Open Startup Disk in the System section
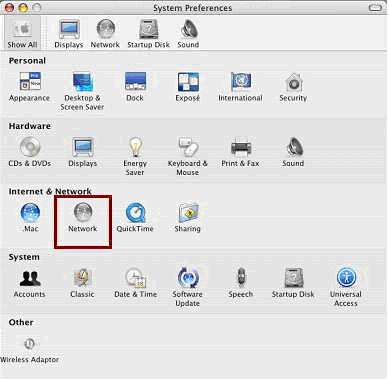Viewport: 389px width, 381px height. coord(293,283)
